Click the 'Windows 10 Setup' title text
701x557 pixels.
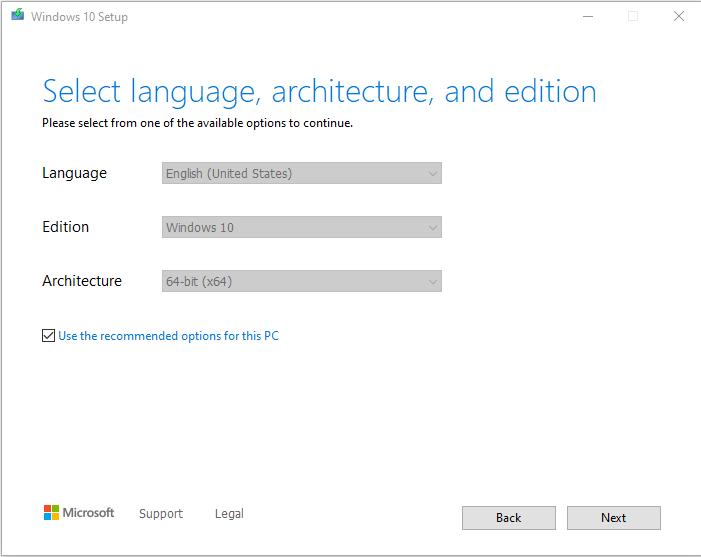click(x=79, y=17)
